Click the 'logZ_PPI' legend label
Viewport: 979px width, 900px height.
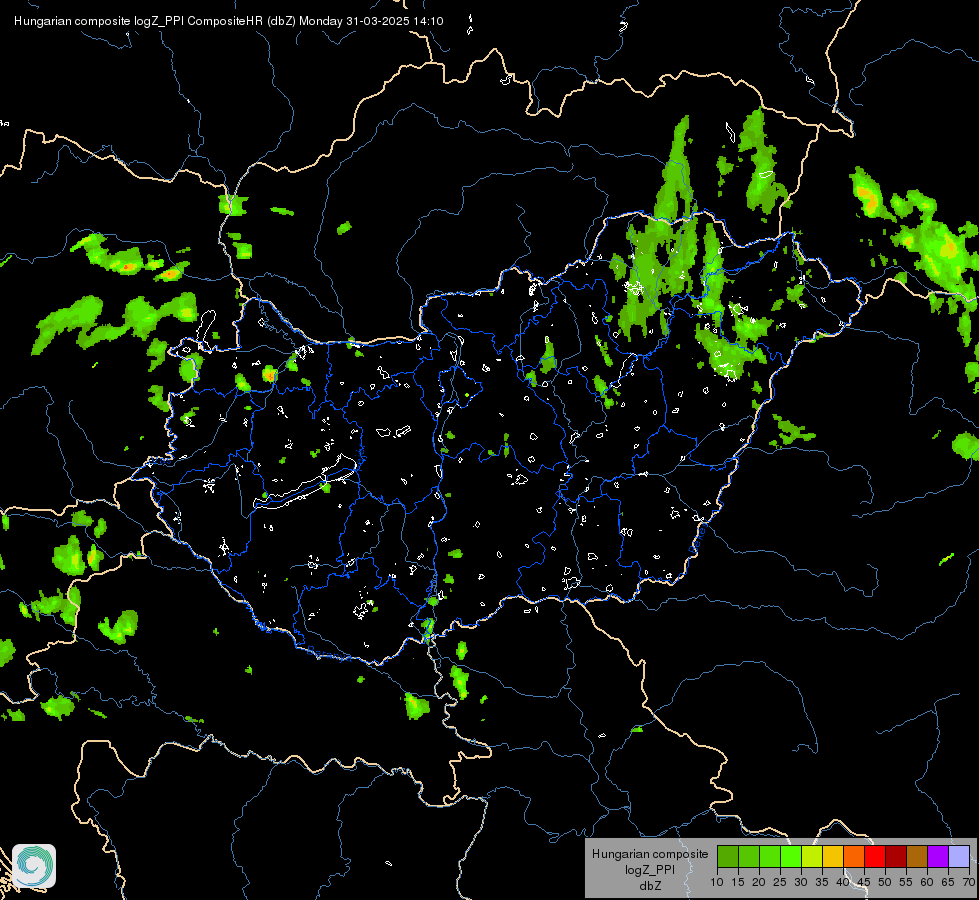(650, 870)
